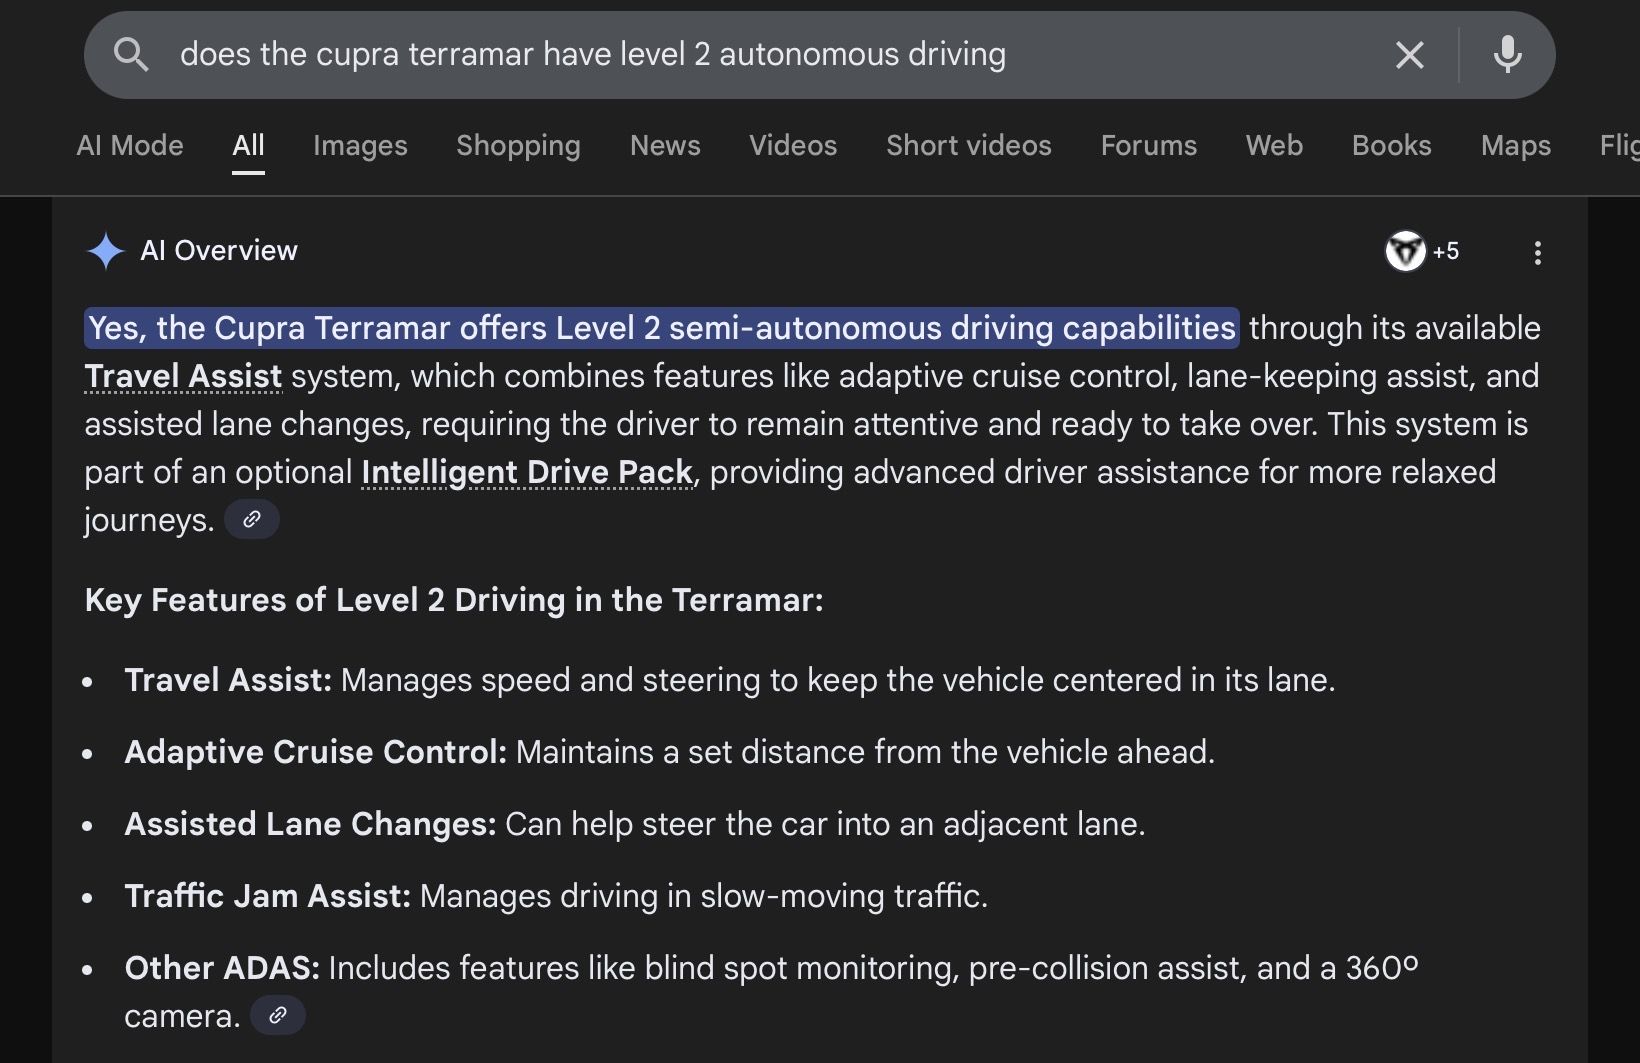Viewport: 1640px width, 1063px height.
Task: Open AI Overview three-dot options menu
Action: pos(1537,253)
